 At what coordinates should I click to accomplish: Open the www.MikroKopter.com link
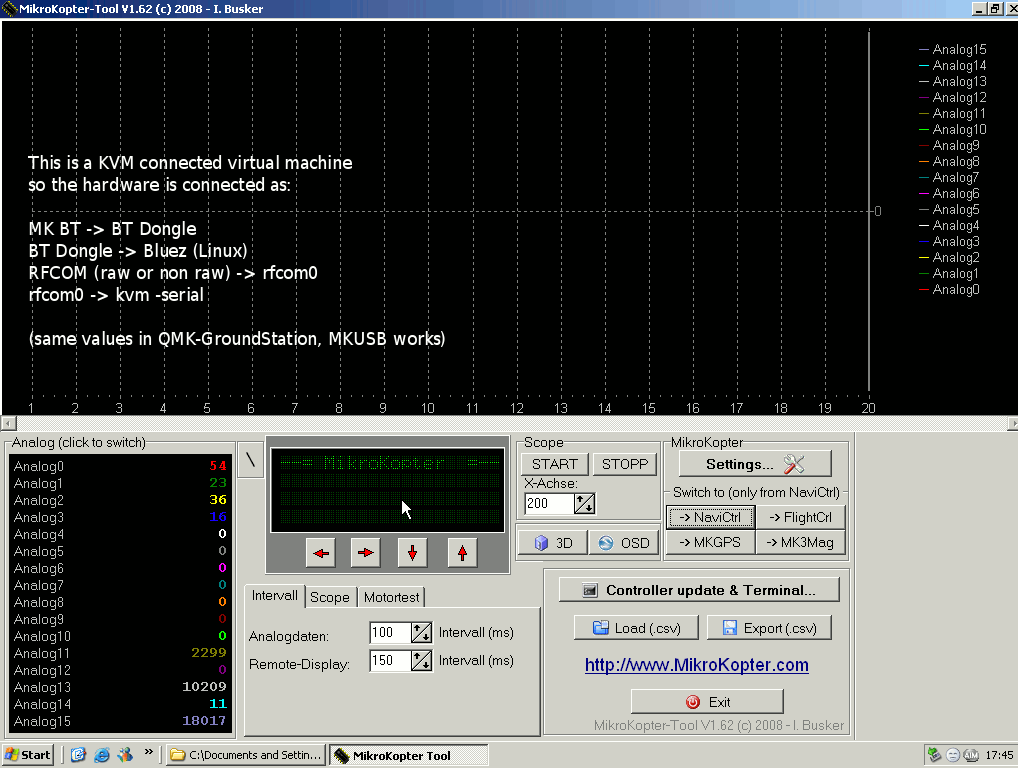pyautogui.click(x=696, y=665)
